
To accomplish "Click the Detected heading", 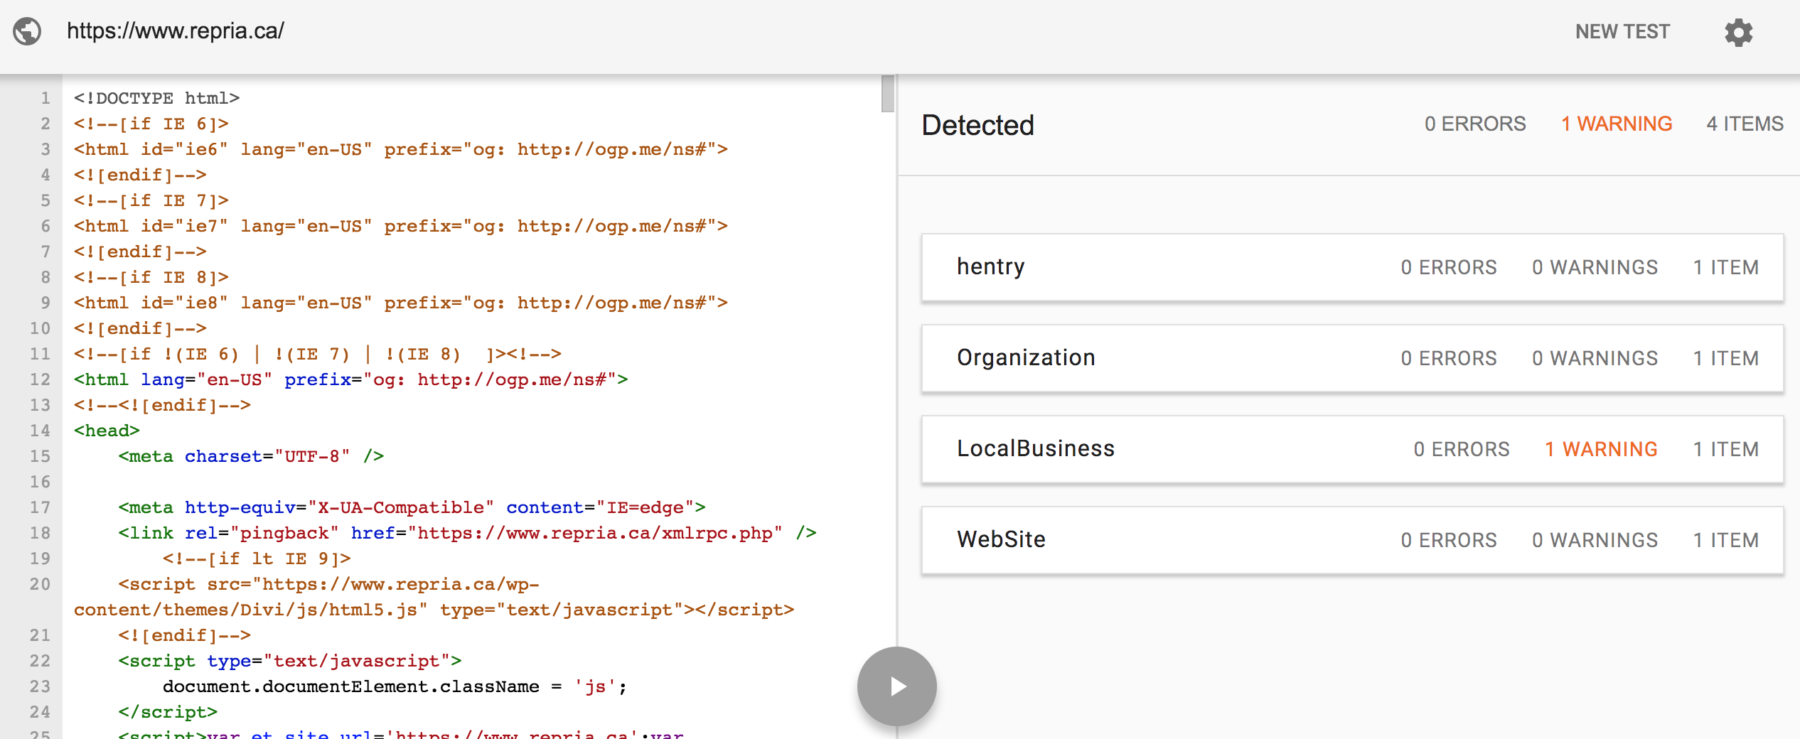I will click(978, 125).
